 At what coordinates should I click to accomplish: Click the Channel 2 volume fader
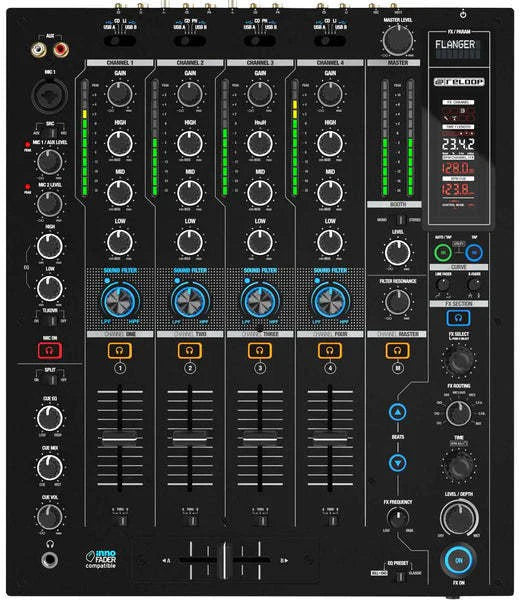pyautogui.click(x=190, y=439)
